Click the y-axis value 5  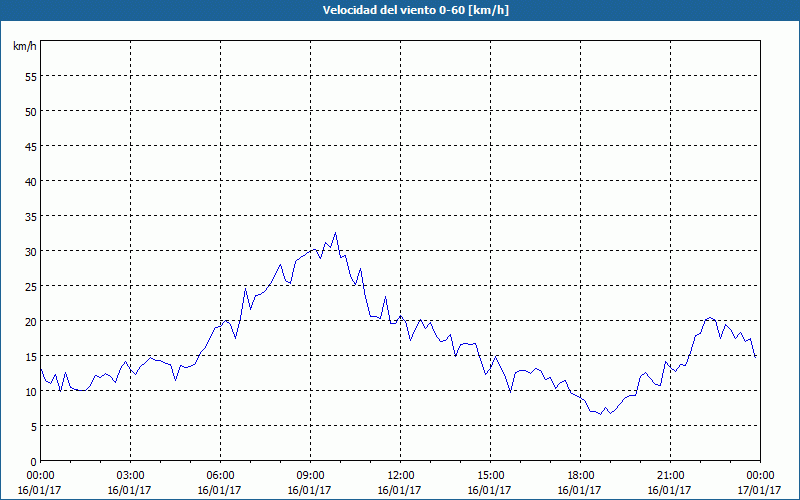click(34, 427)
